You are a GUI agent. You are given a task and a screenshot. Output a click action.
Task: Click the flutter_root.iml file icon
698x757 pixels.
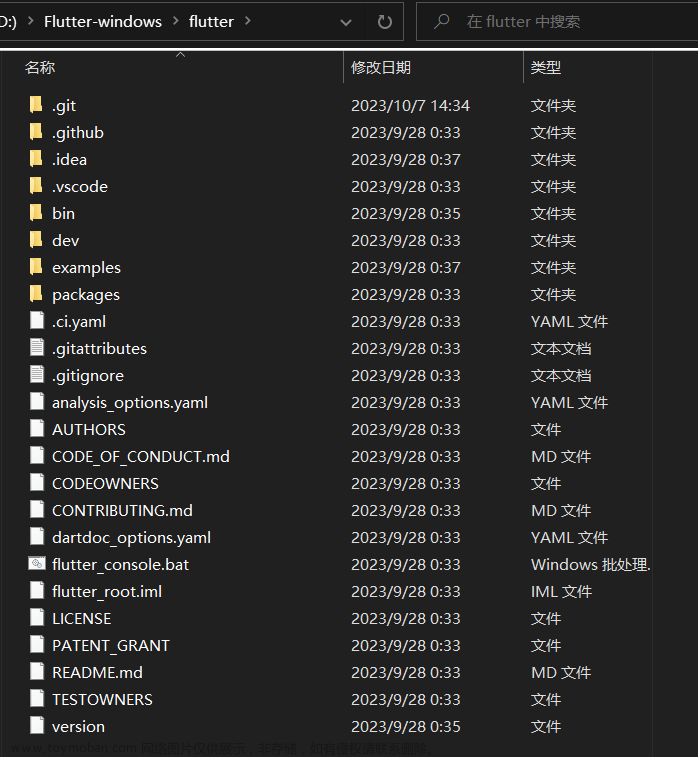[x=37, y=591]
